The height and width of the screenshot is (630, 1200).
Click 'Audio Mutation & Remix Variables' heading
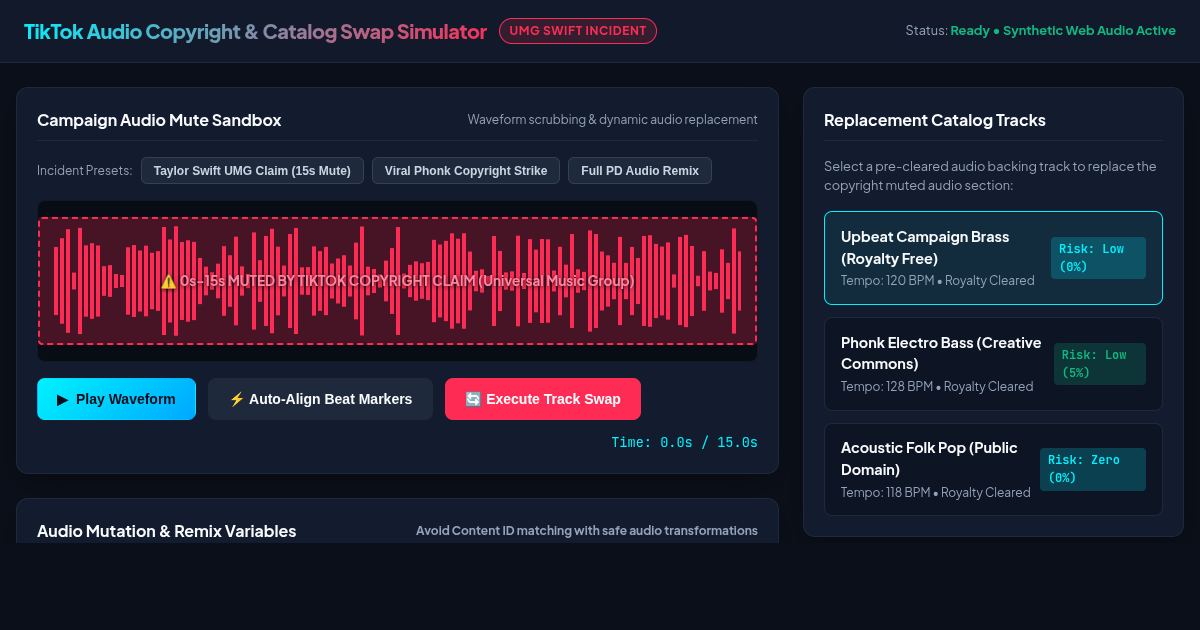point(167,531)
